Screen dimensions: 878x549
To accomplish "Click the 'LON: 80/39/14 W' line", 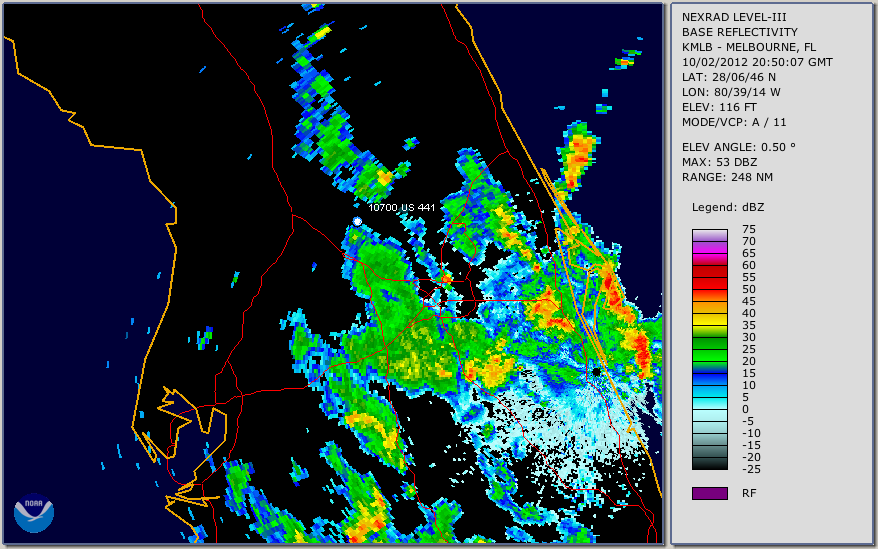I will tap(731, 92).
